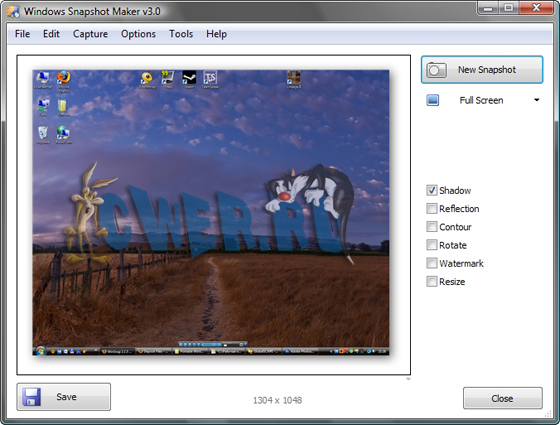560x425 pixels.
Task: Open the Tools menu
Action: click(181, 34)
